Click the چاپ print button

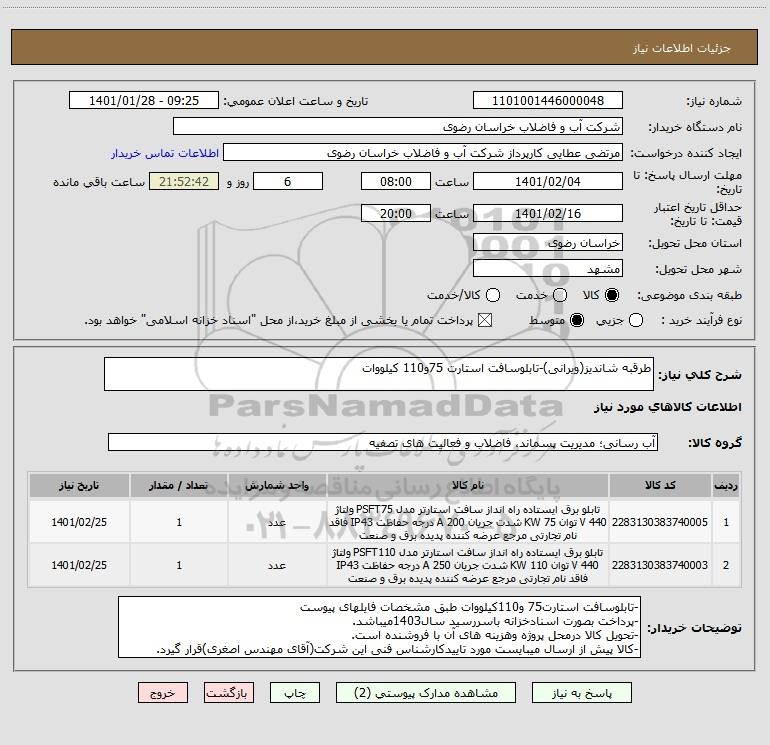click(x=295, y=692)
